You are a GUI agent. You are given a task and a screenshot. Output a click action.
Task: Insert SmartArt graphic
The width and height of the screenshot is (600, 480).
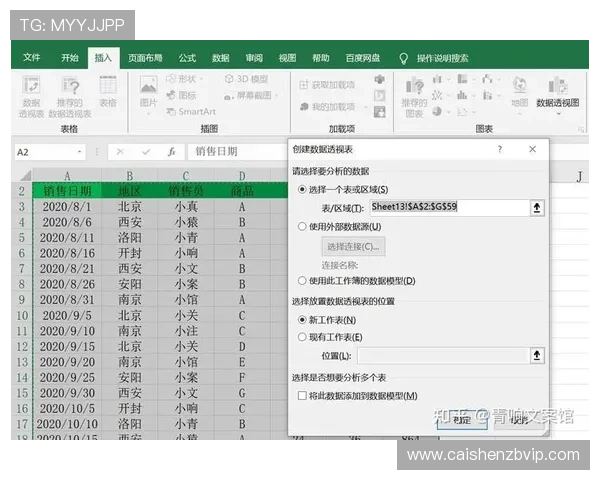(x=191, y=111)
